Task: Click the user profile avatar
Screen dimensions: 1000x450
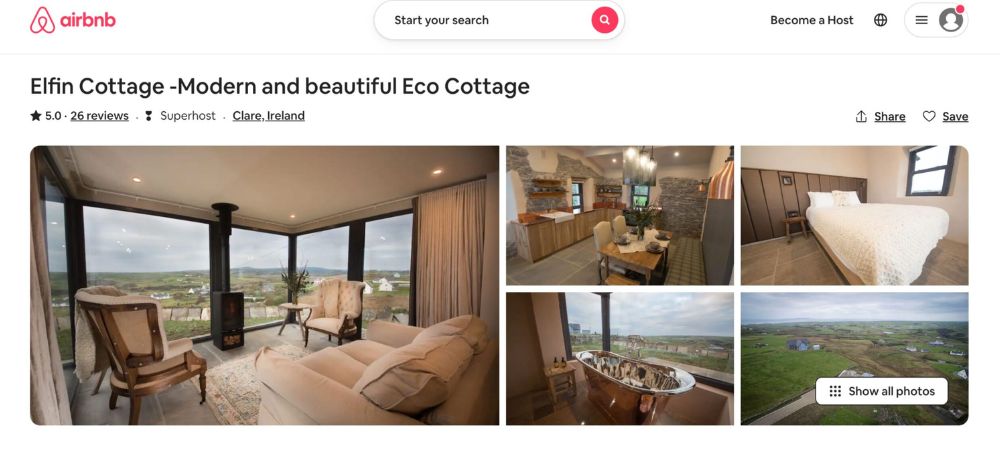Action: [x=951, y=20]
